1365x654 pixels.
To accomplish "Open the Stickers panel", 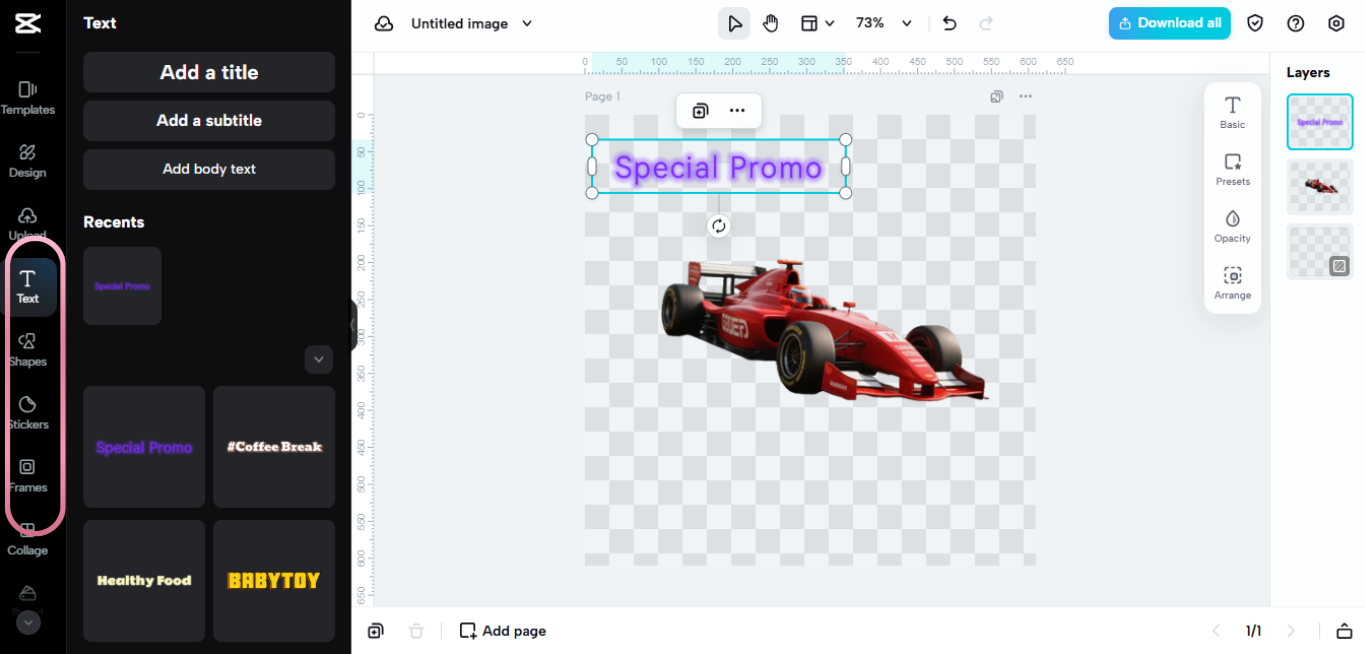I will (x=27, y=412).
